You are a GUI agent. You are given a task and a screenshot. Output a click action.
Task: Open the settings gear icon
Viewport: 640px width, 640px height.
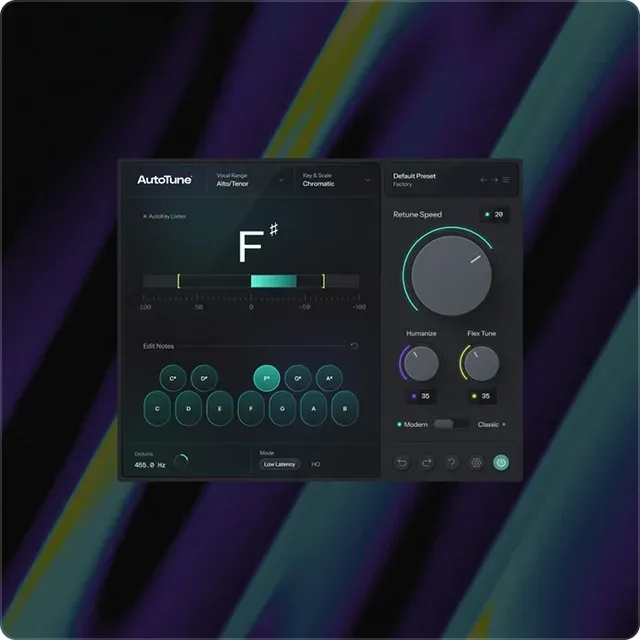point(476,463)
